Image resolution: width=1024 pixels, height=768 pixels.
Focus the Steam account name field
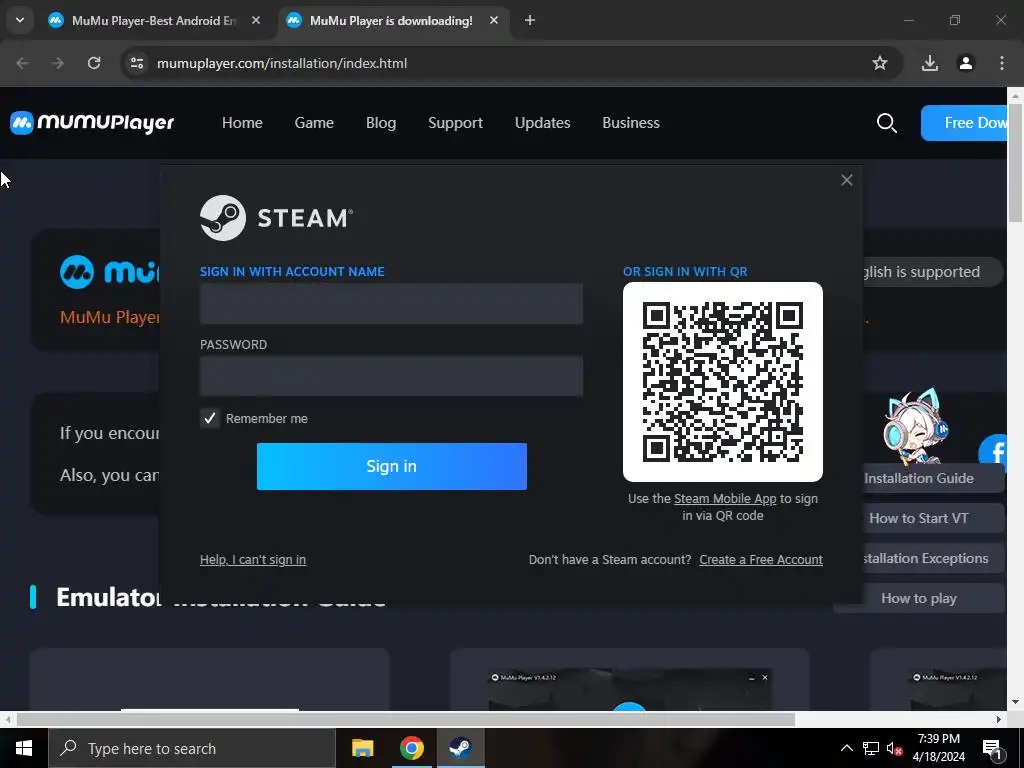[391, 304]
